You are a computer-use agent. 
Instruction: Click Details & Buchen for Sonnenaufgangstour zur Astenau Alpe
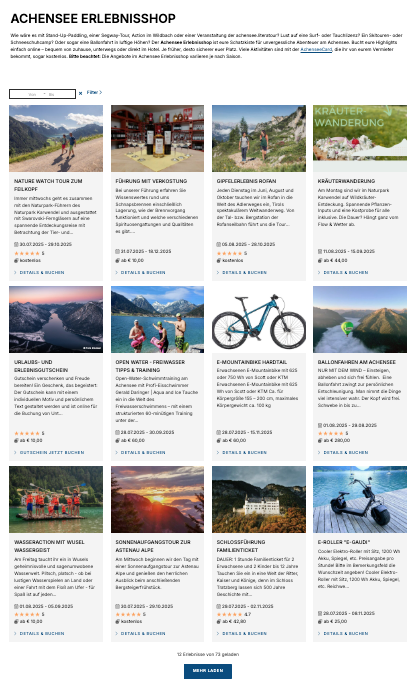coord(141,634)
